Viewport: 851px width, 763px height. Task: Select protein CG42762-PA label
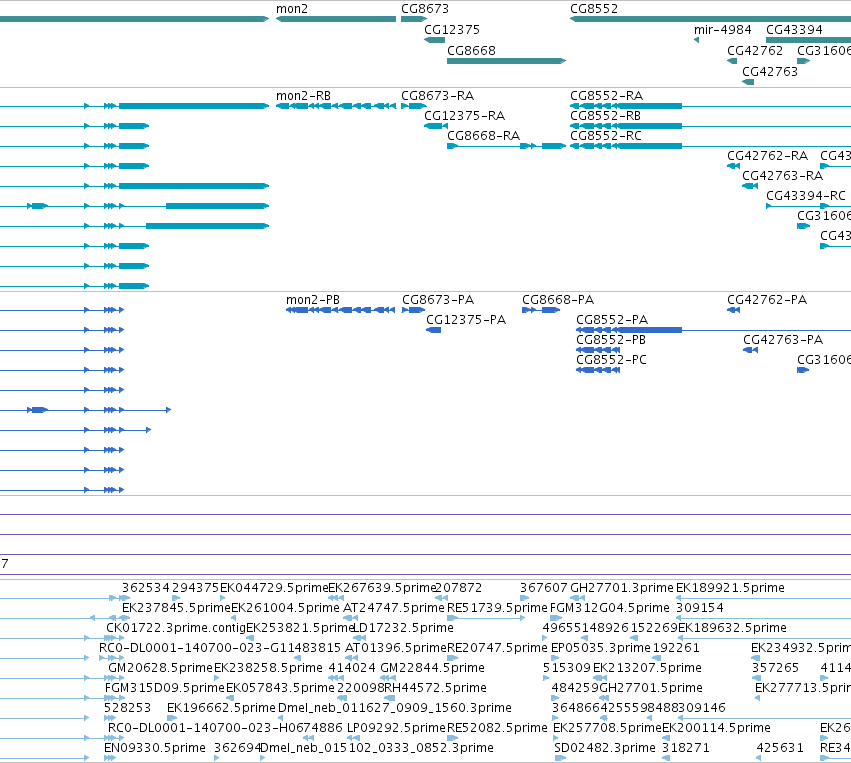767,300
